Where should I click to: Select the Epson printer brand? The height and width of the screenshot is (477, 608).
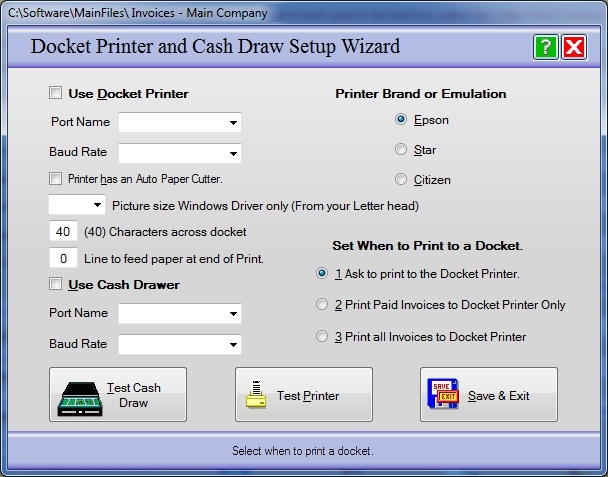401,119
